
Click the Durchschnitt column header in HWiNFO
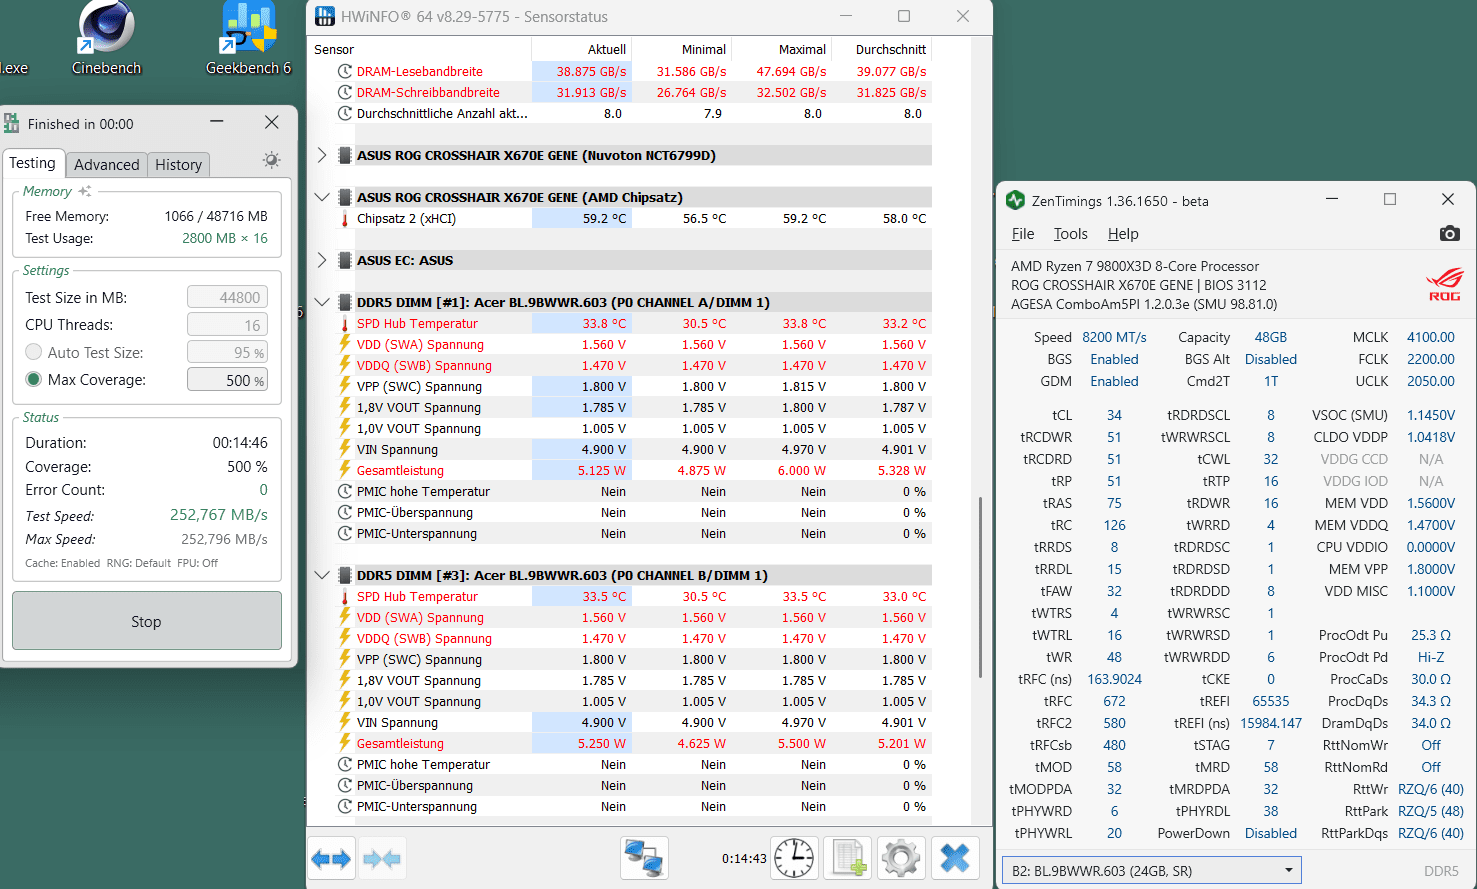[882, 49]
